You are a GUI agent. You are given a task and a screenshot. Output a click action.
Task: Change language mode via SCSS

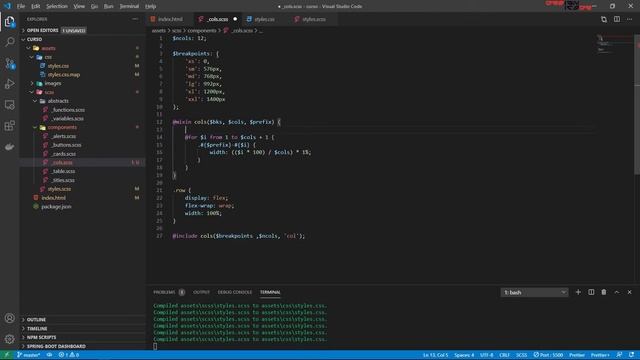pyautogui.click(x=521, y=355)
